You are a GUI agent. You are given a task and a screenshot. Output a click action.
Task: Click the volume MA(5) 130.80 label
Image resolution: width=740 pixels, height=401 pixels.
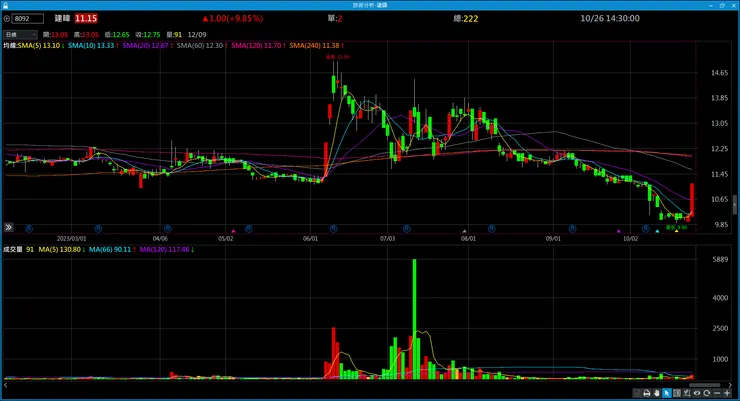point(62,249)
